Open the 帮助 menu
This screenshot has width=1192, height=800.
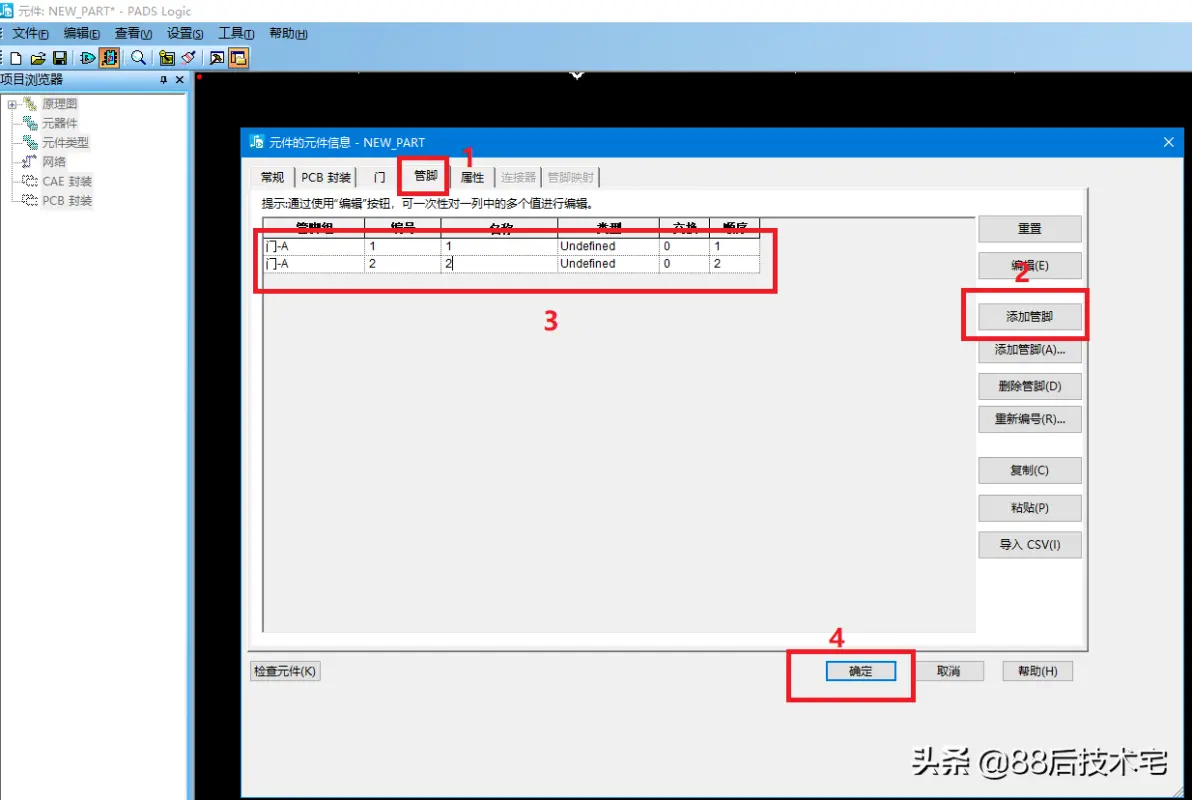(288, 33)
